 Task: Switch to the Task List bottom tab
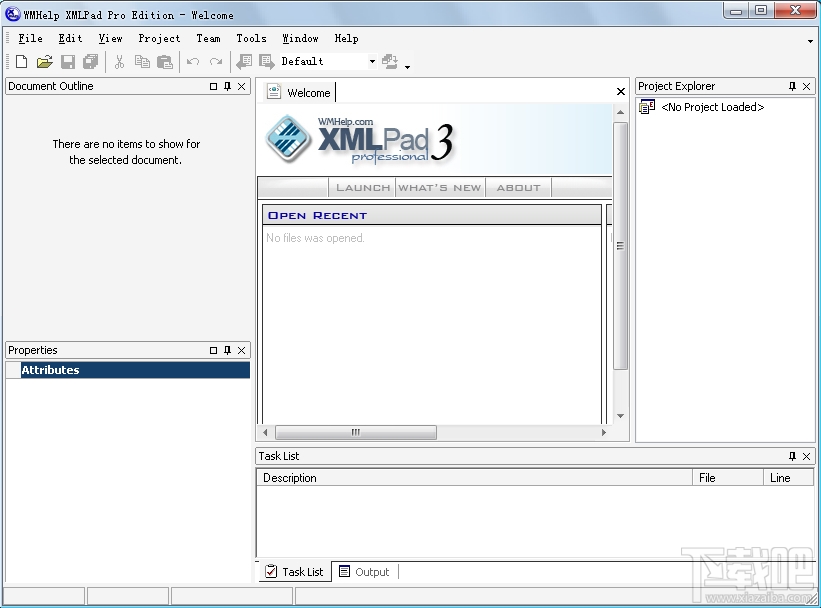[295, 572]
